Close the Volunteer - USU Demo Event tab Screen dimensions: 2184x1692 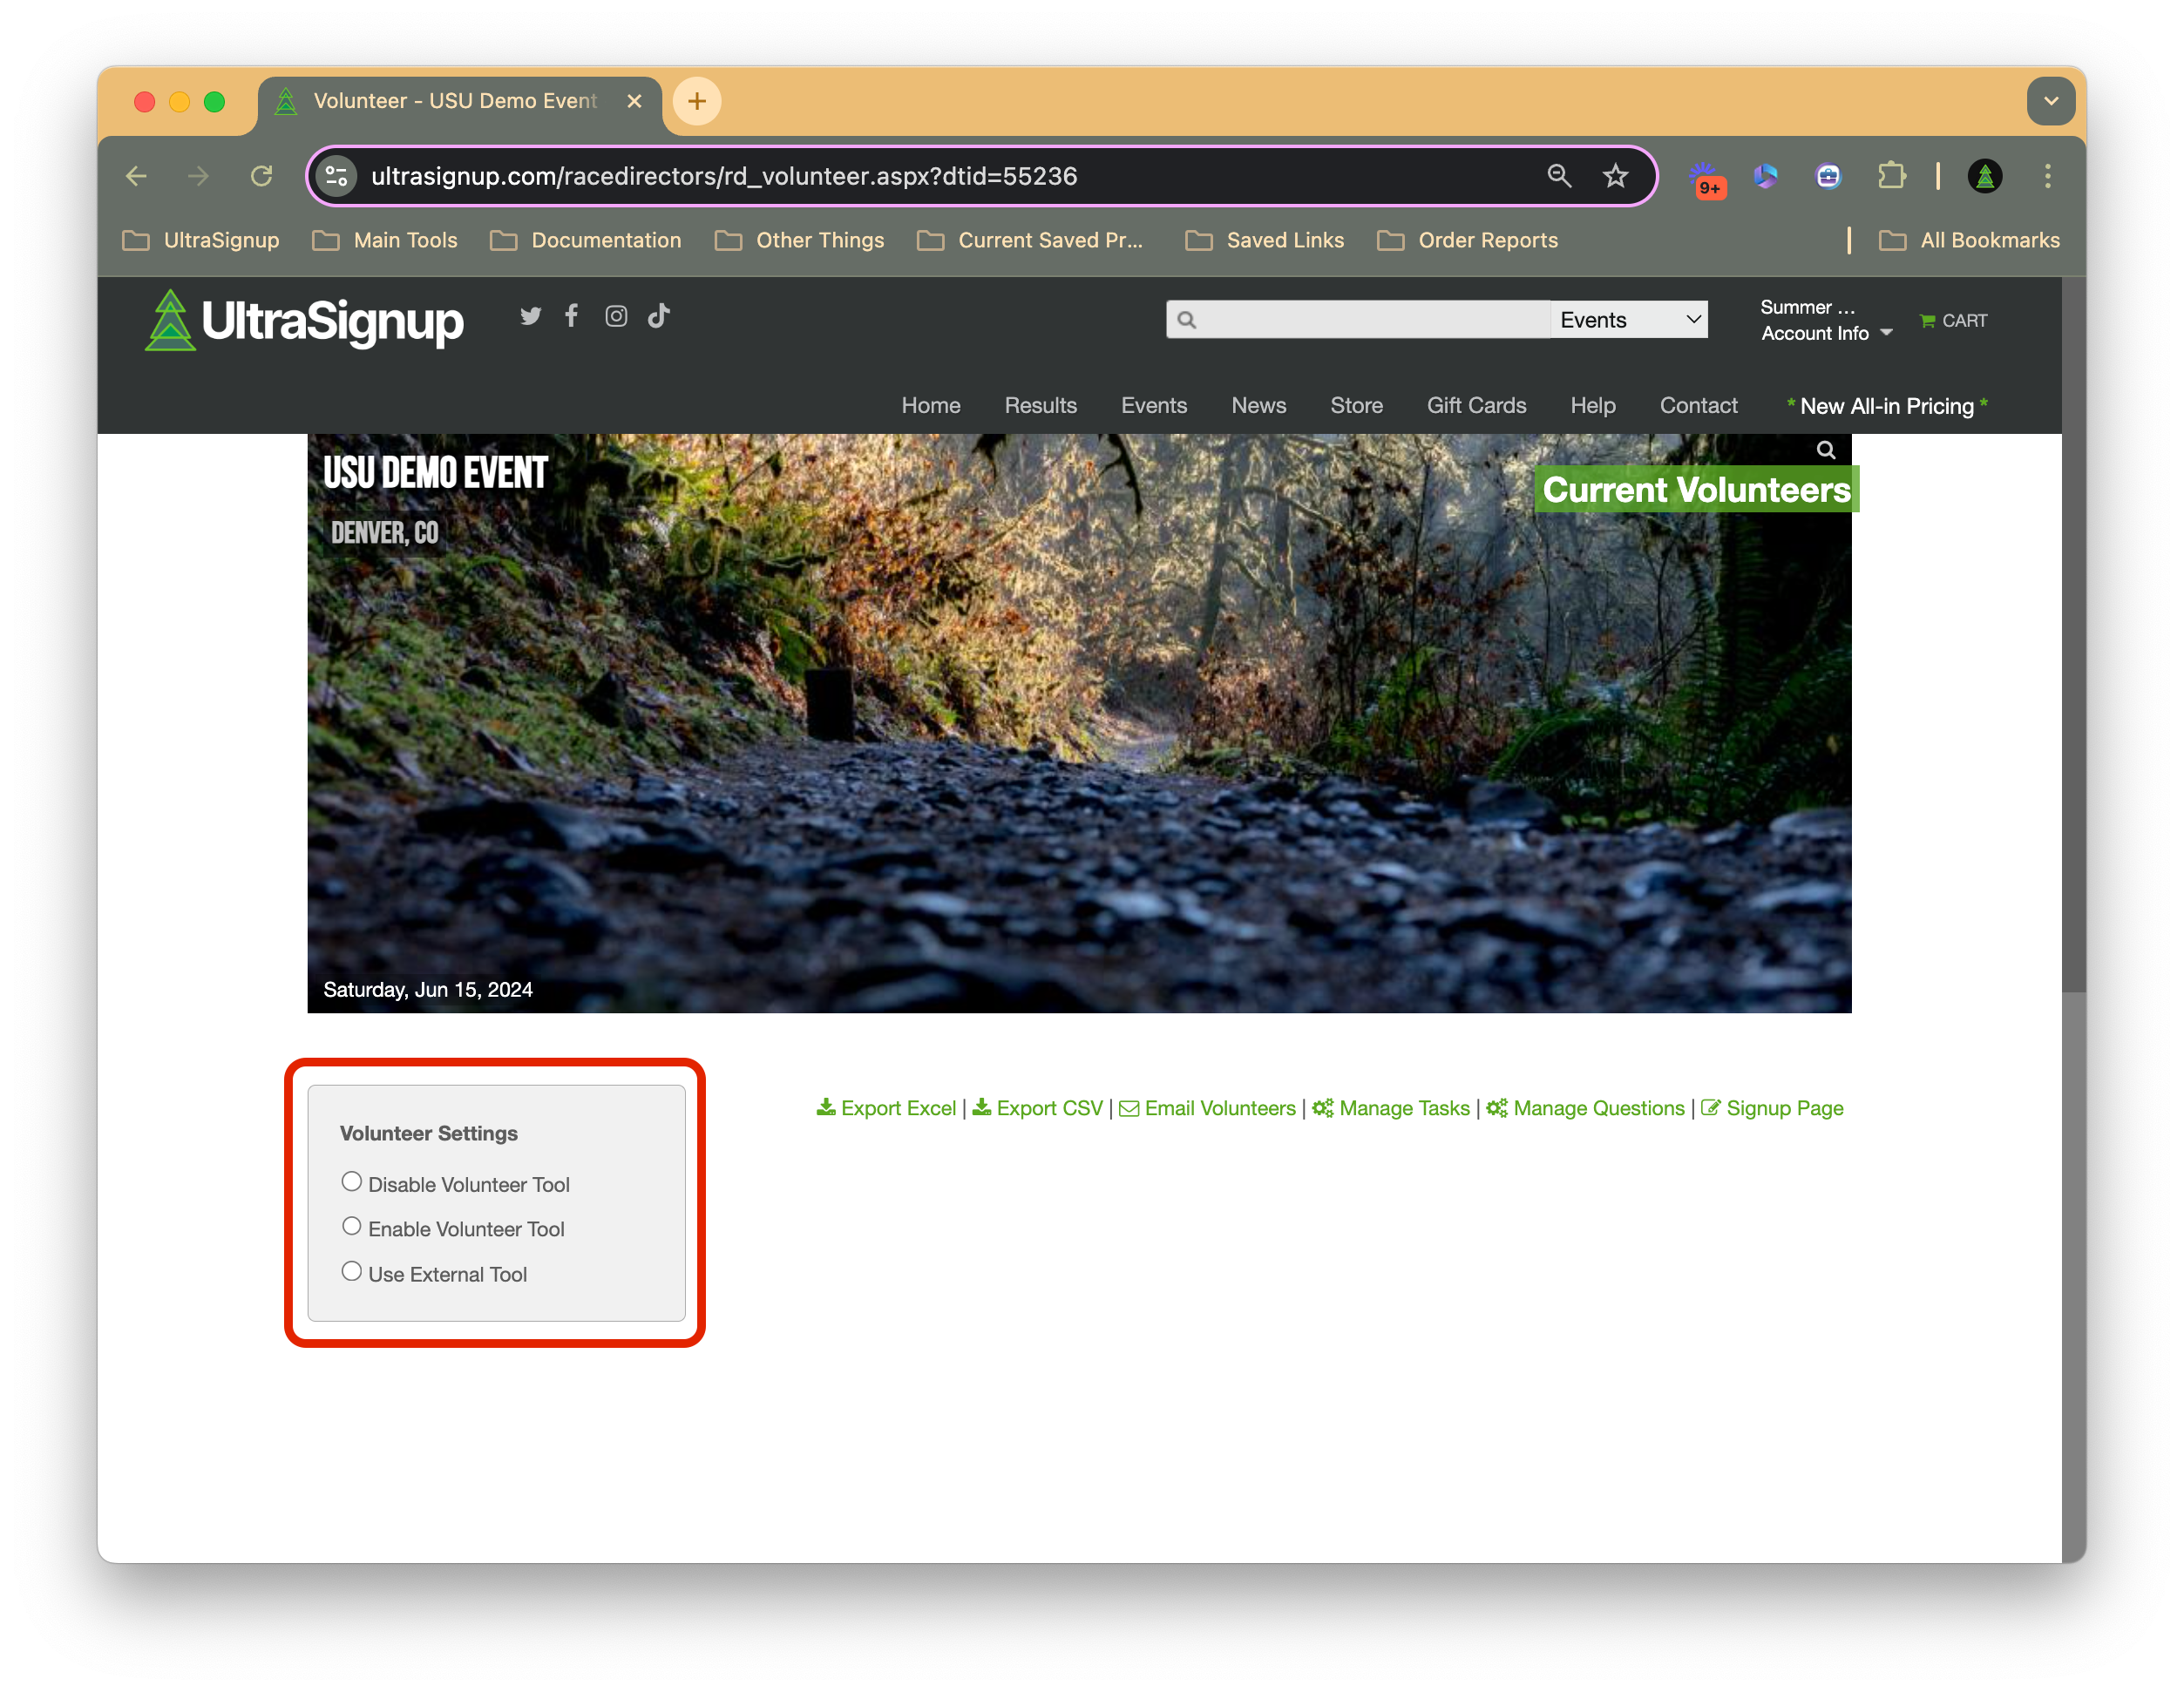click(634, 101)
